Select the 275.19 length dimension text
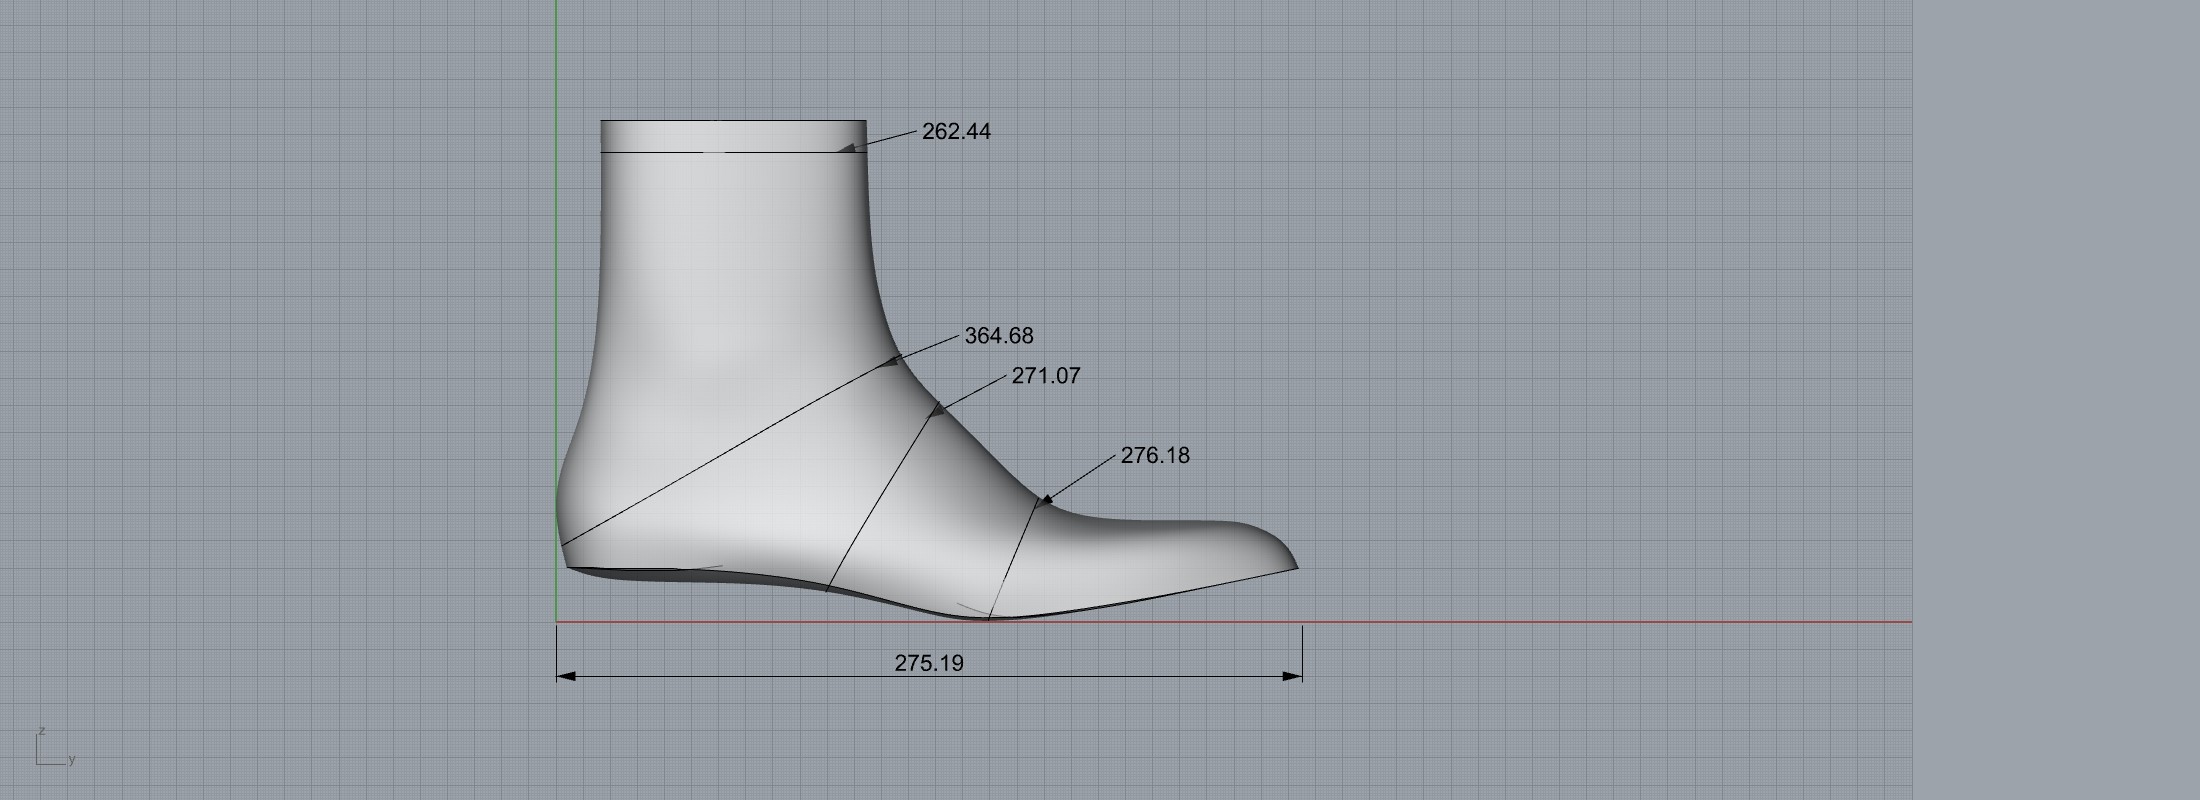Viewport: 2200px width, 800px height. 928,663
